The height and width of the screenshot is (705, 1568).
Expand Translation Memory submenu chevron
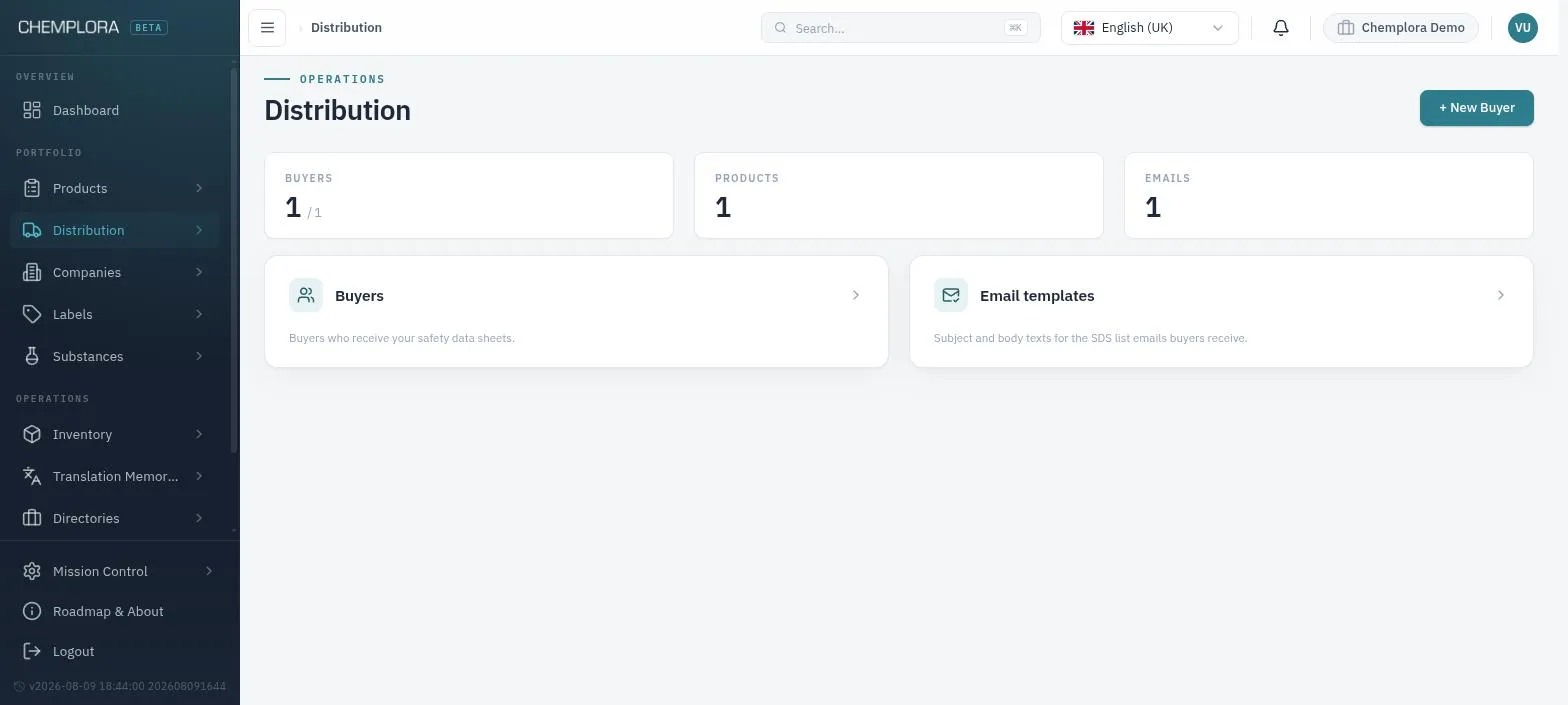(x=199, y=476)
